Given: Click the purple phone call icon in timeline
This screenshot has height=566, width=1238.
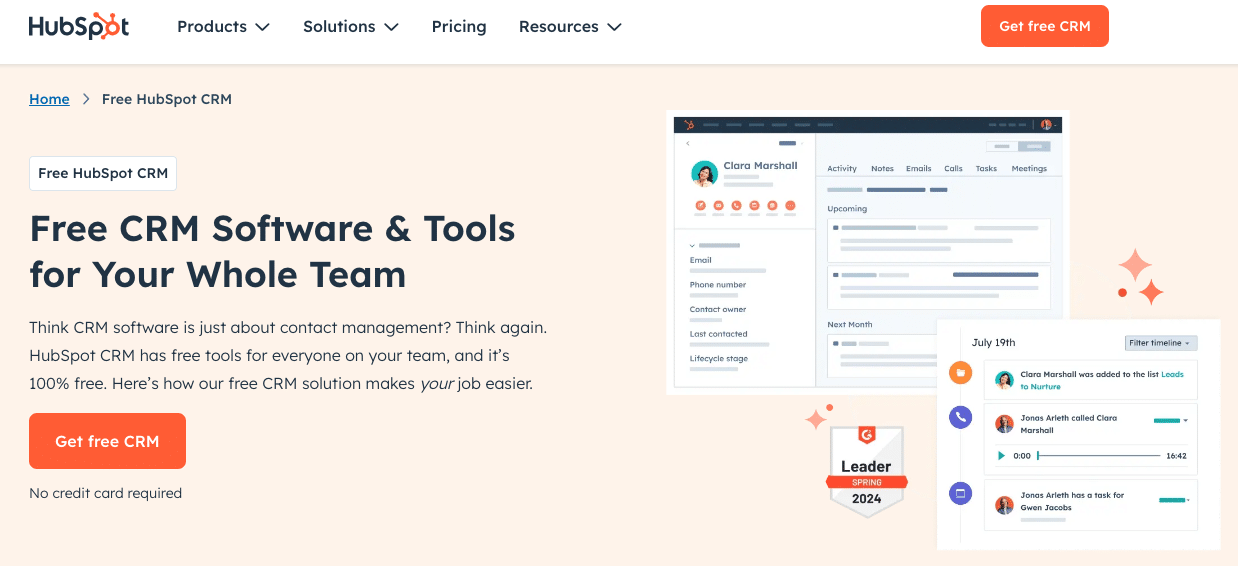Looking at the screenshot, I should click(x=960, y=418).
